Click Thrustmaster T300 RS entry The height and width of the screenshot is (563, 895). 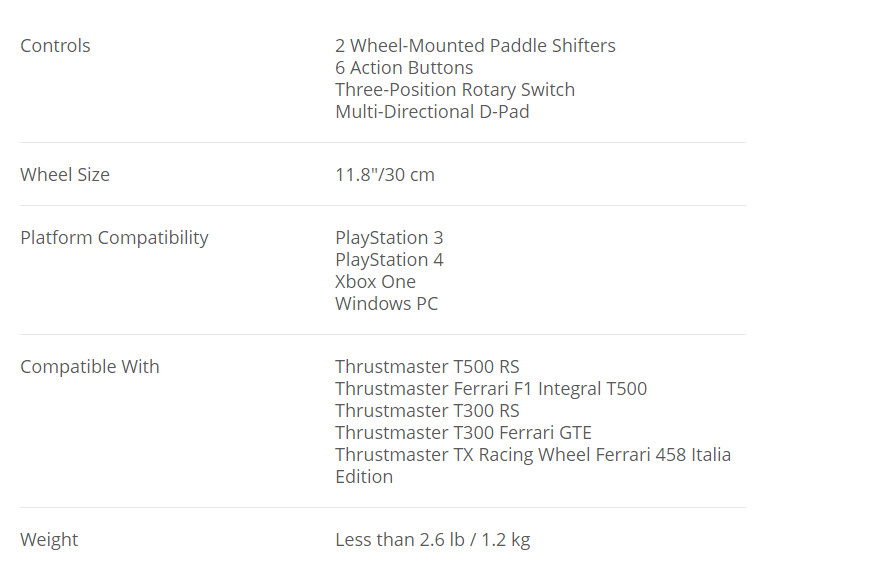click(x=428, y=411)
